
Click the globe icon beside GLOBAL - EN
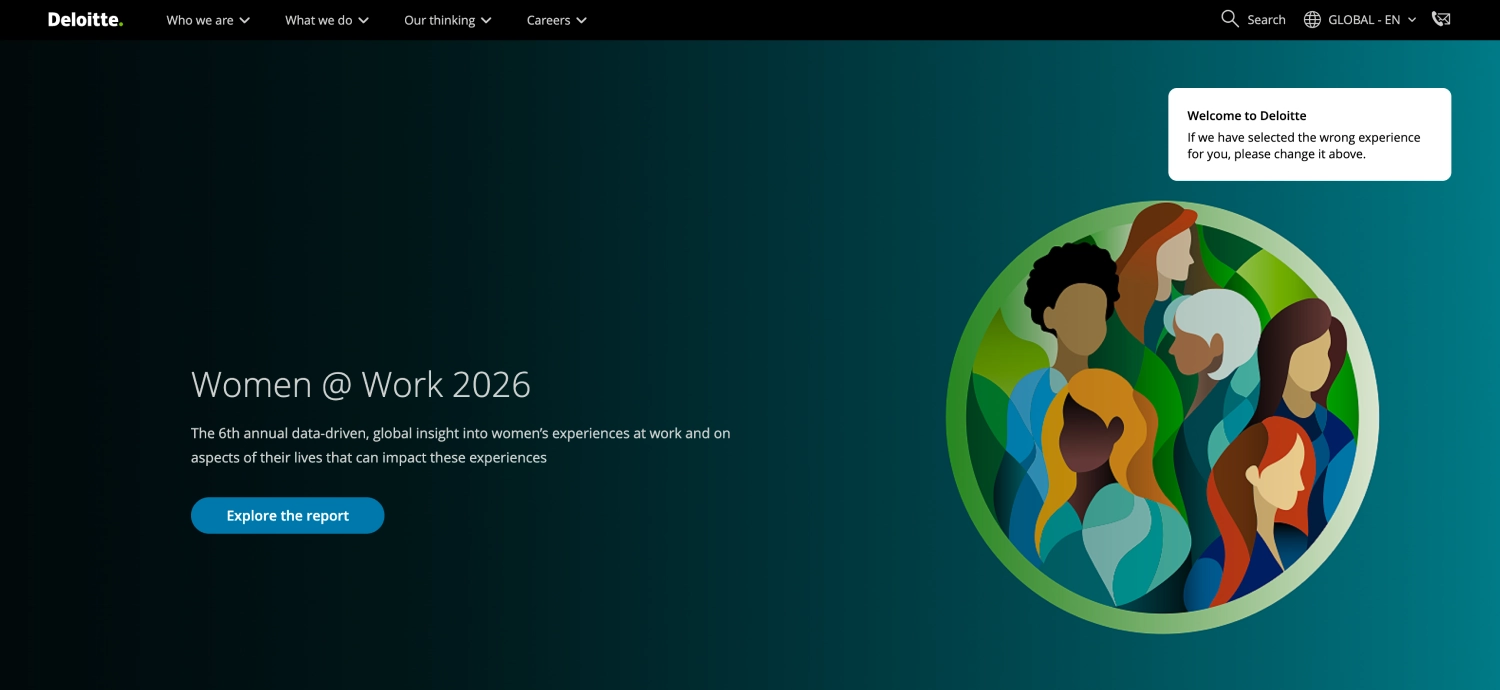1312,20
